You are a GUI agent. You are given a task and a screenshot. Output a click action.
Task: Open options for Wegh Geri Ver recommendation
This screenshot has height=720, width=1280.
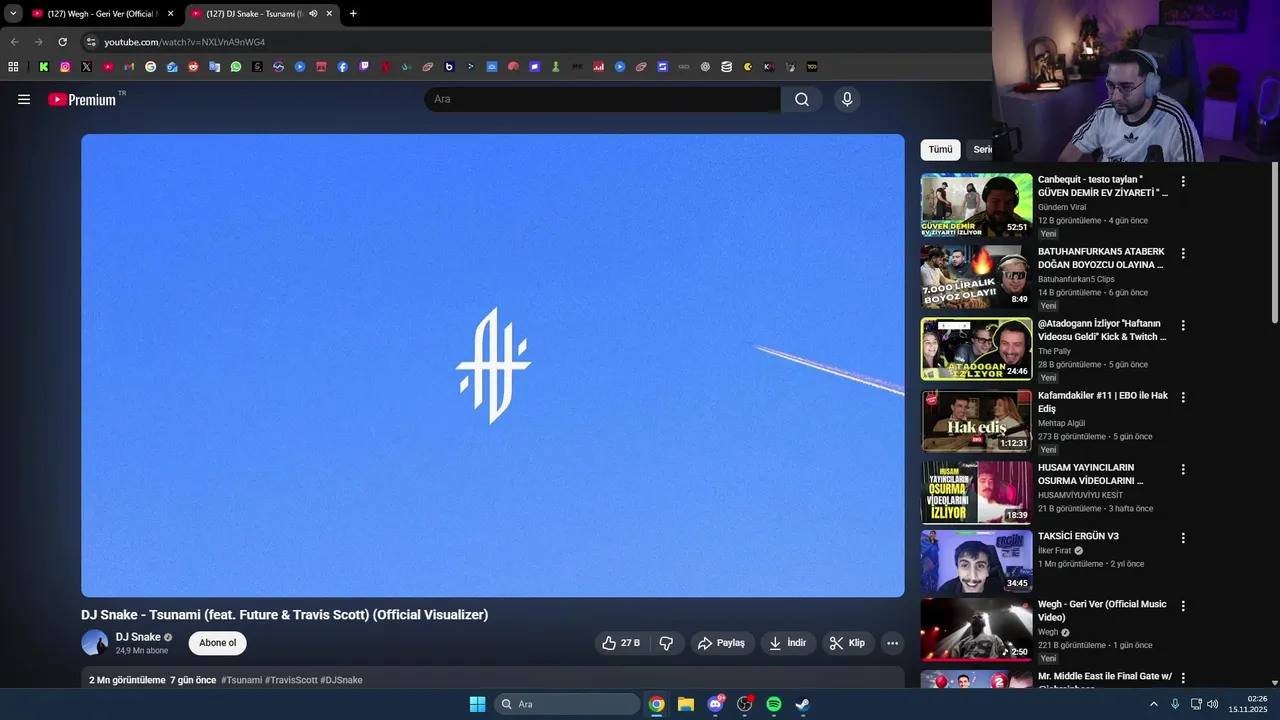pos(1183,606)
